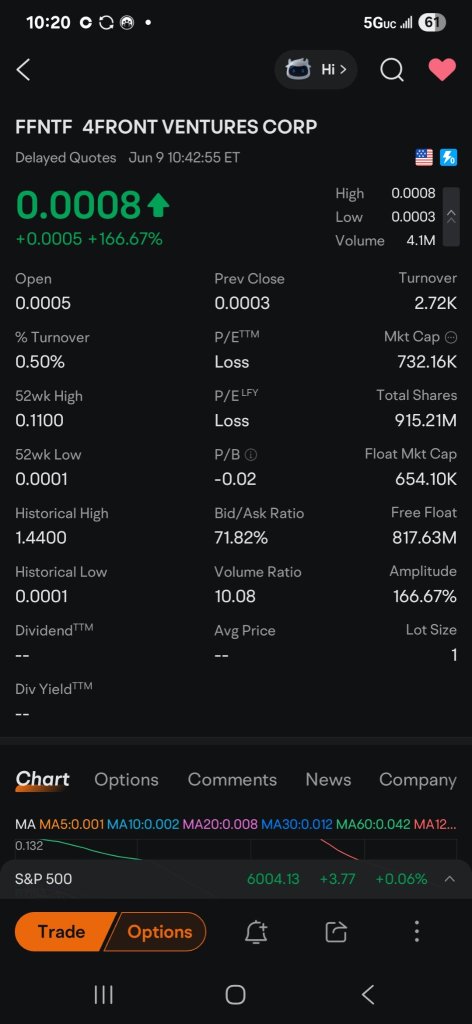
Task: Tap the outlined Options button at the bottom
Action: pyautogui.click(x=155, y=931)
